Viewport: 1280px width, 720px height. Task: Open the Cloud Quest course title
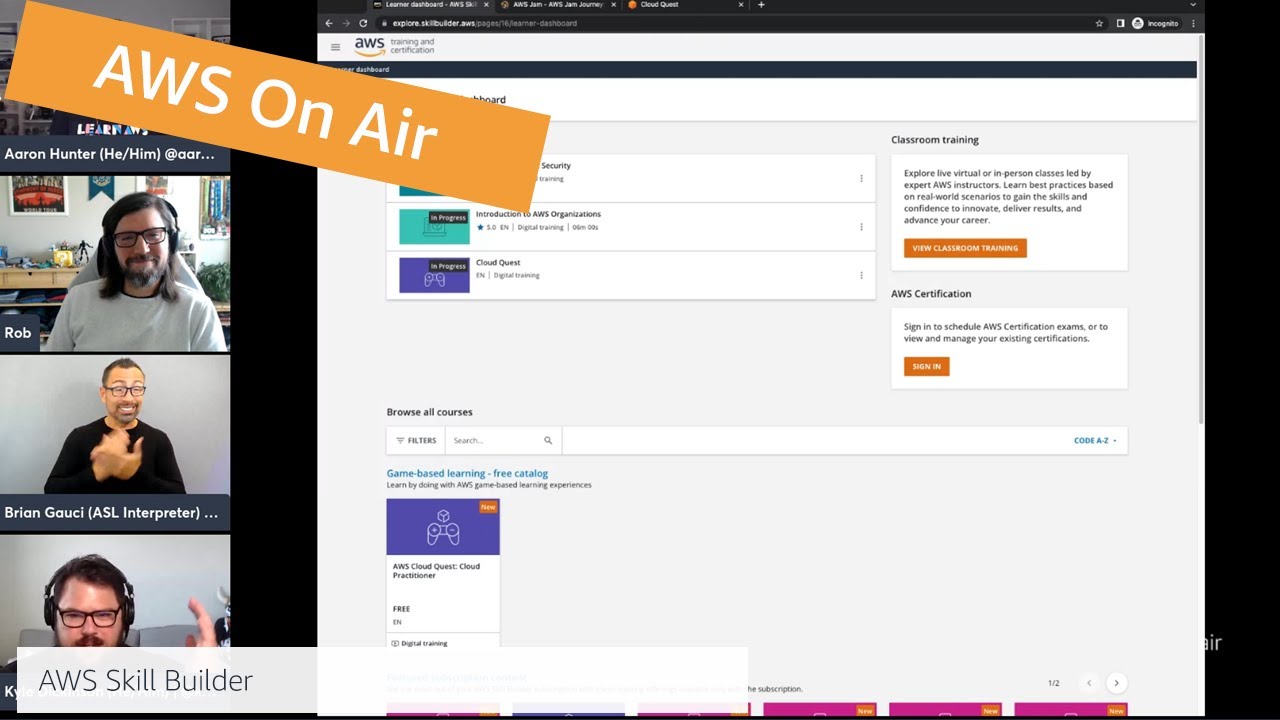click(x=498, y=263)
